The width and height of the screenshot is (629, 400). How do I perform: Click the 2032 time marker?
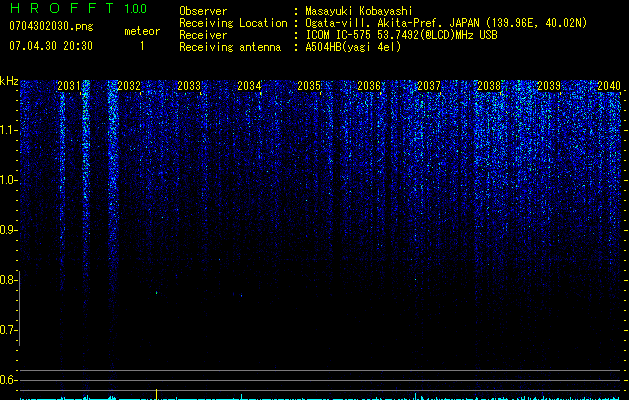[x=129, y=86]
